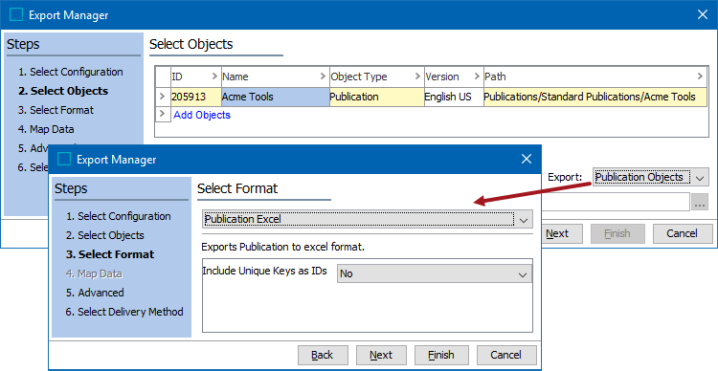This screenshot has height=371, width=718.
Task: Go to step 5. Advanced
Action: [95, 293]
